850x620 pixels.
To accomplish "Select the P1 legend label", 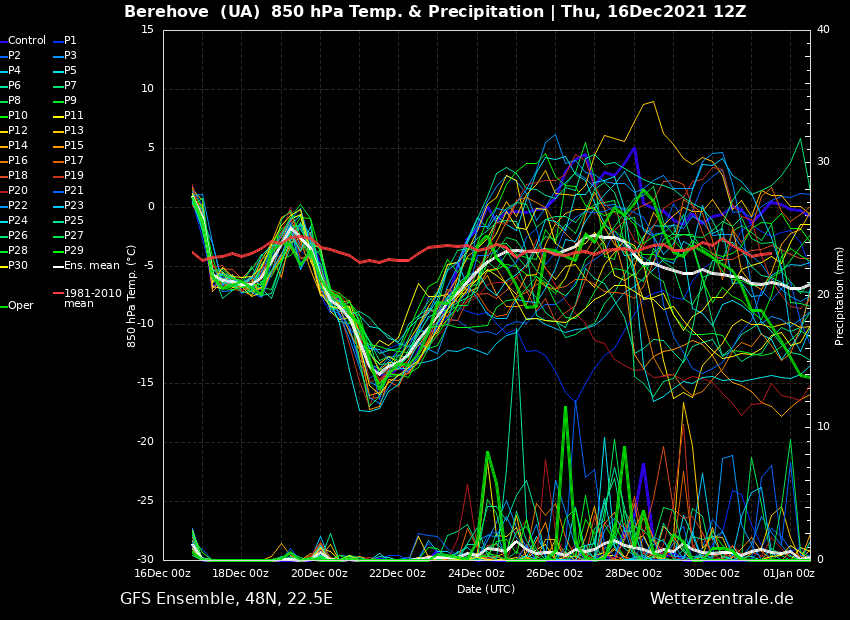I will (x=70, y=41).
